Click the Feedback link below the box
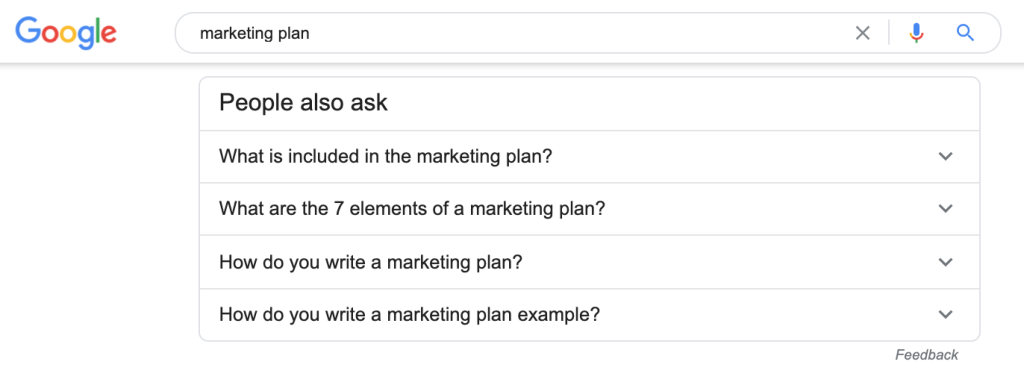The width and height of the screenshot is (1024, 391). point(927,355)
